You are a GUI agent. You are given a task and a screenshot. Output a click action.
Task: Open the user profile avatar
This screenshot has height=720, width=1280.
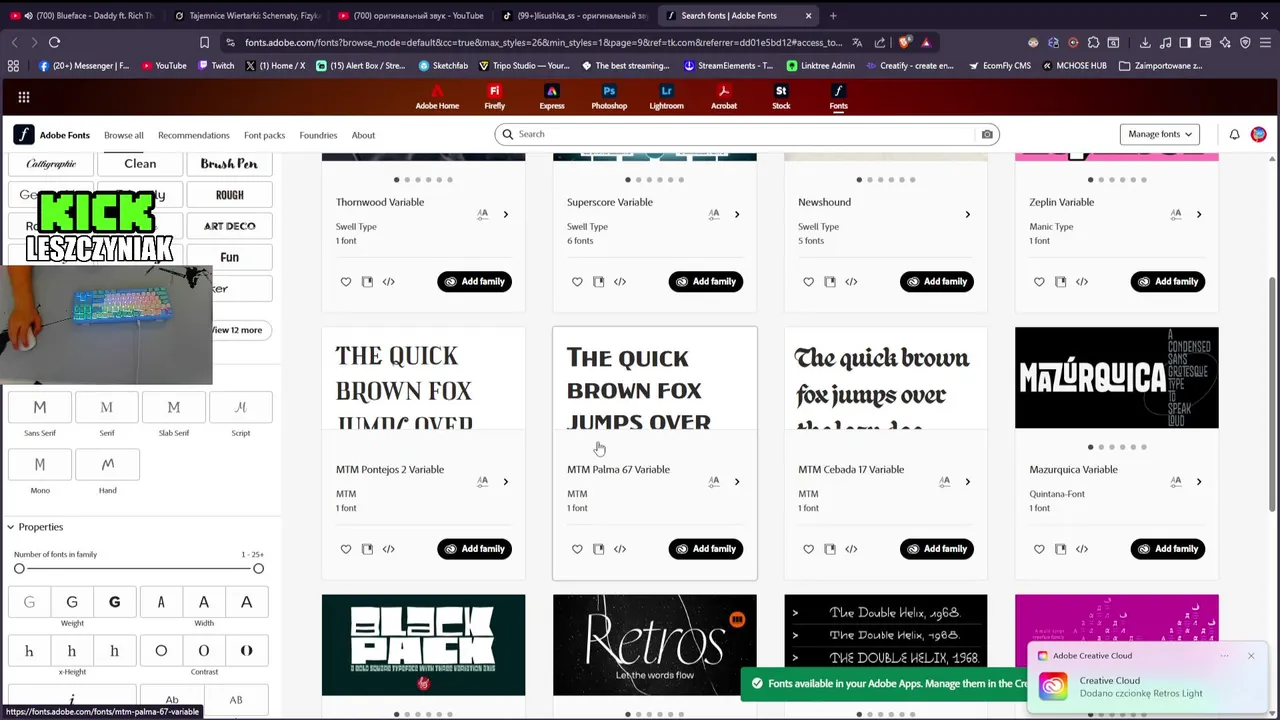pyautogui.click(x=1259, y=134)
